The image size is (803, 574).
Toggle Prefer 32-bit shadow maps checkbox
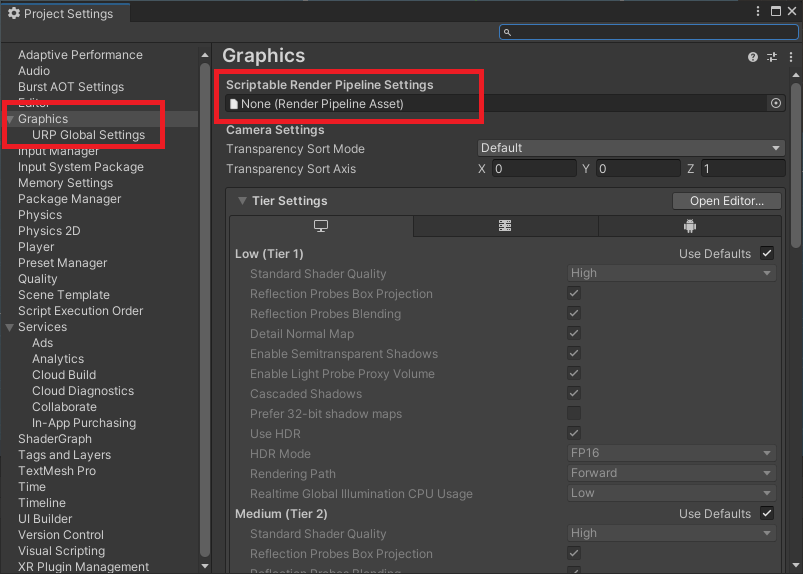point(574,413)
